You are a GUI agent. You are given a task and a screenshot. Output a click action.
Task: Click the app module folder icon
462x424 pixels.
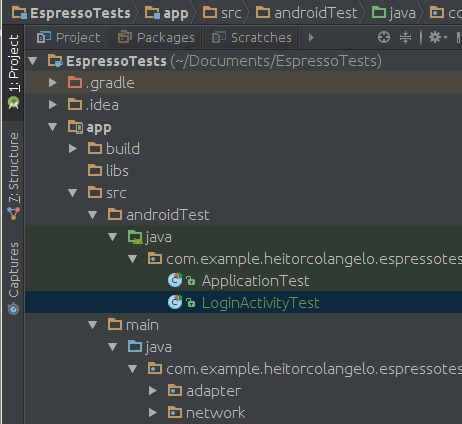pos(75,127)
